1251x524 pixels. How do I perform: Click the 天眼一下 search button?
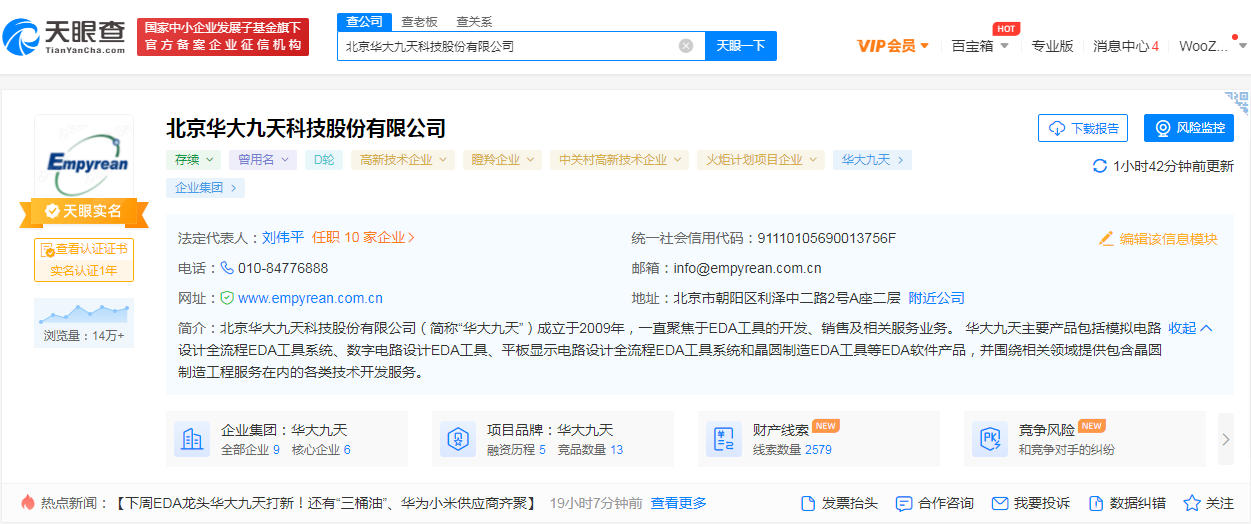(741, 46)
